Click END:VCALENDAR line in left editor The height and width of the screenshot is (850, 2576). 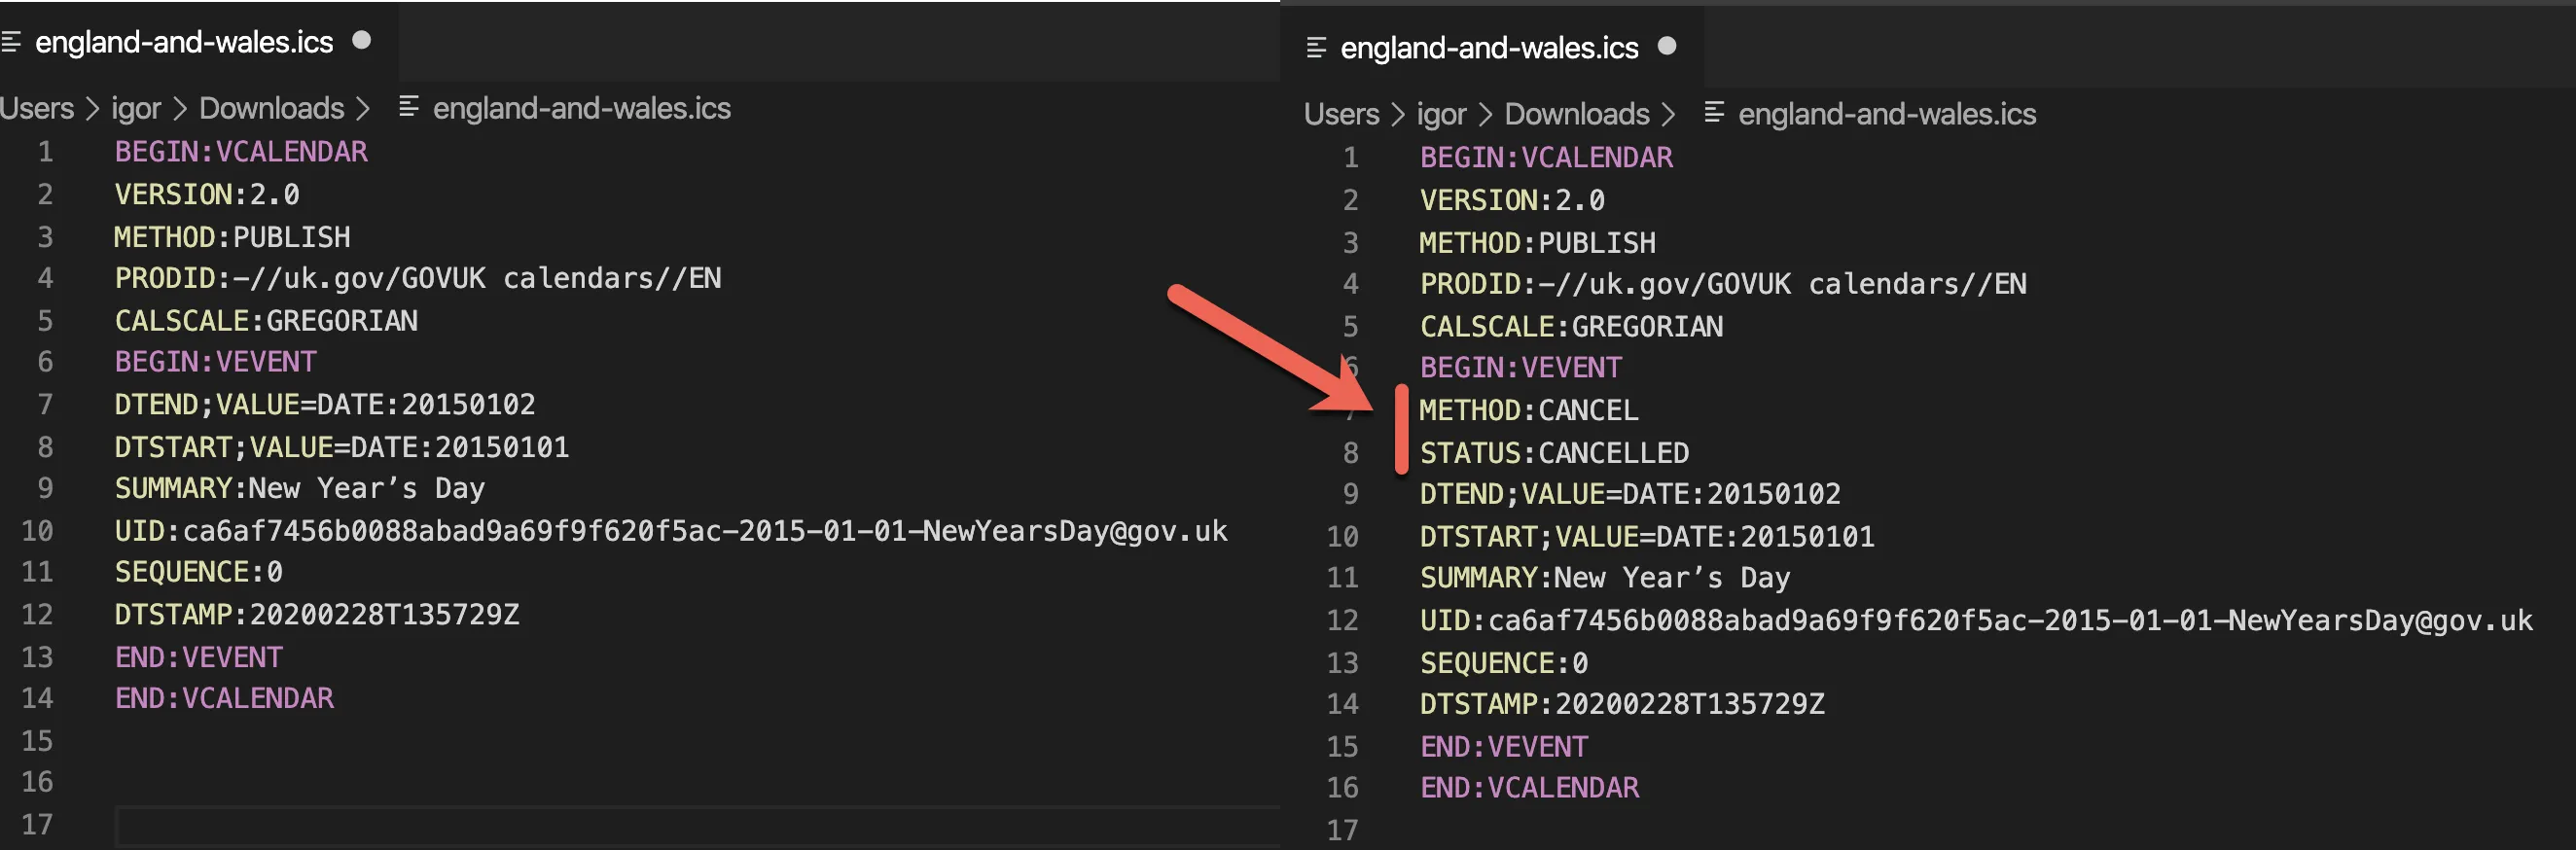(224, 698)
